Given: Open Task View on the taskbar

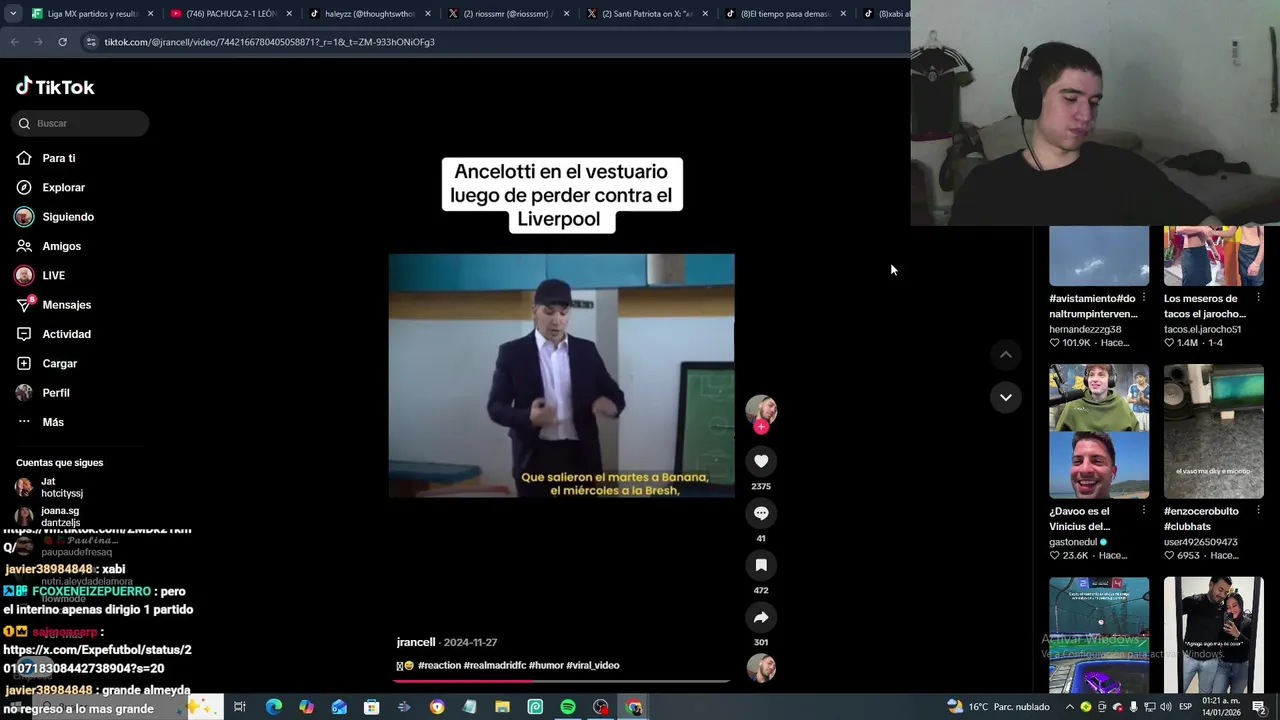Looking at the screenshot, I should 240,707.
